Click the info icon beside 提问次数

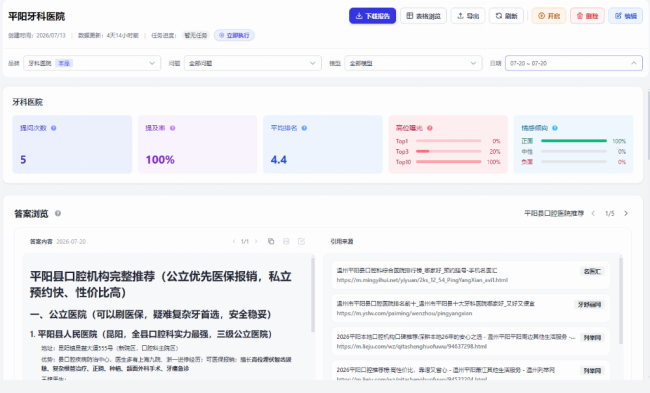click(x=53, y=128)
